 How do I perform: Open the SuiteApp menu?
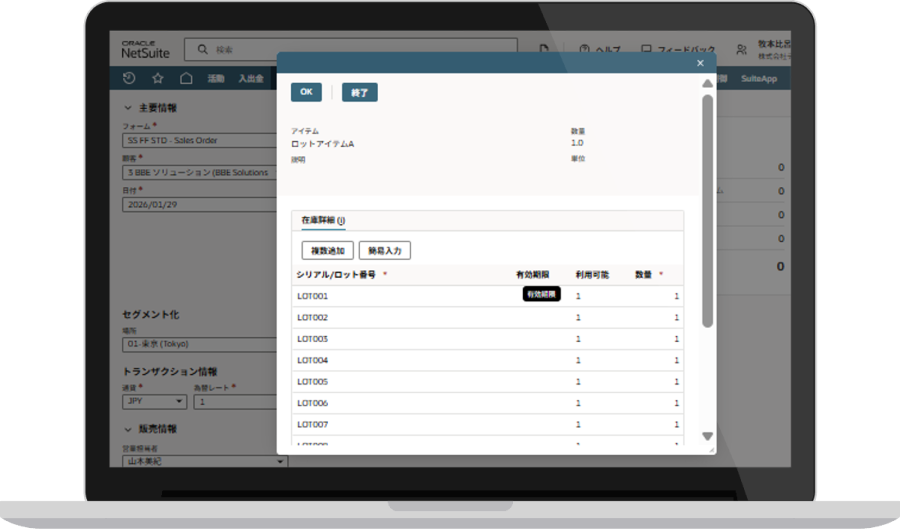(x=759, y=79)
